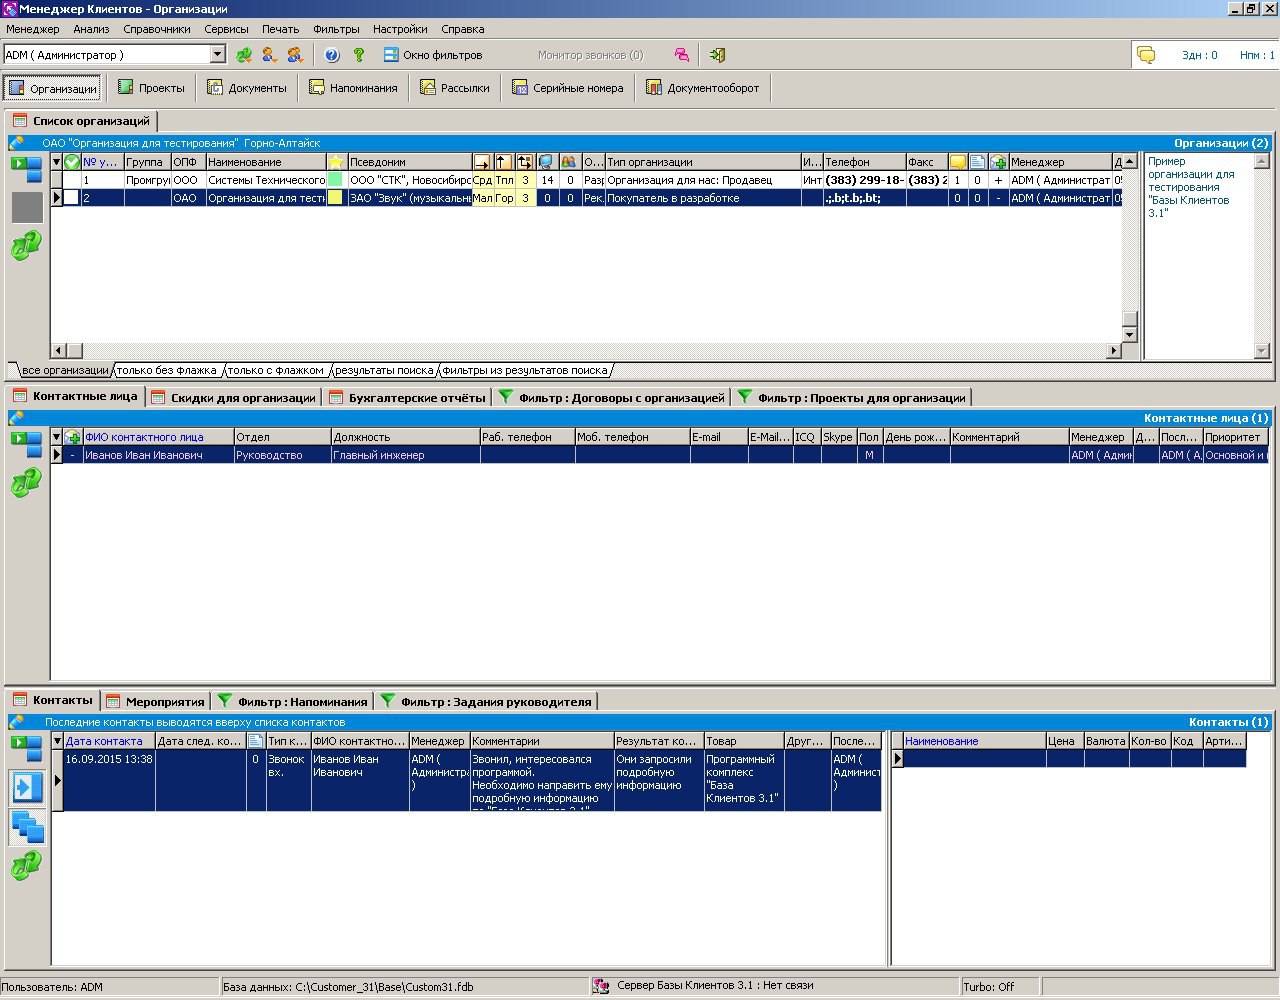Viewport: 1280px width, 1000px height.
Task: Toggle the flag checkbox for organization row 1
Action: [72, 180]
